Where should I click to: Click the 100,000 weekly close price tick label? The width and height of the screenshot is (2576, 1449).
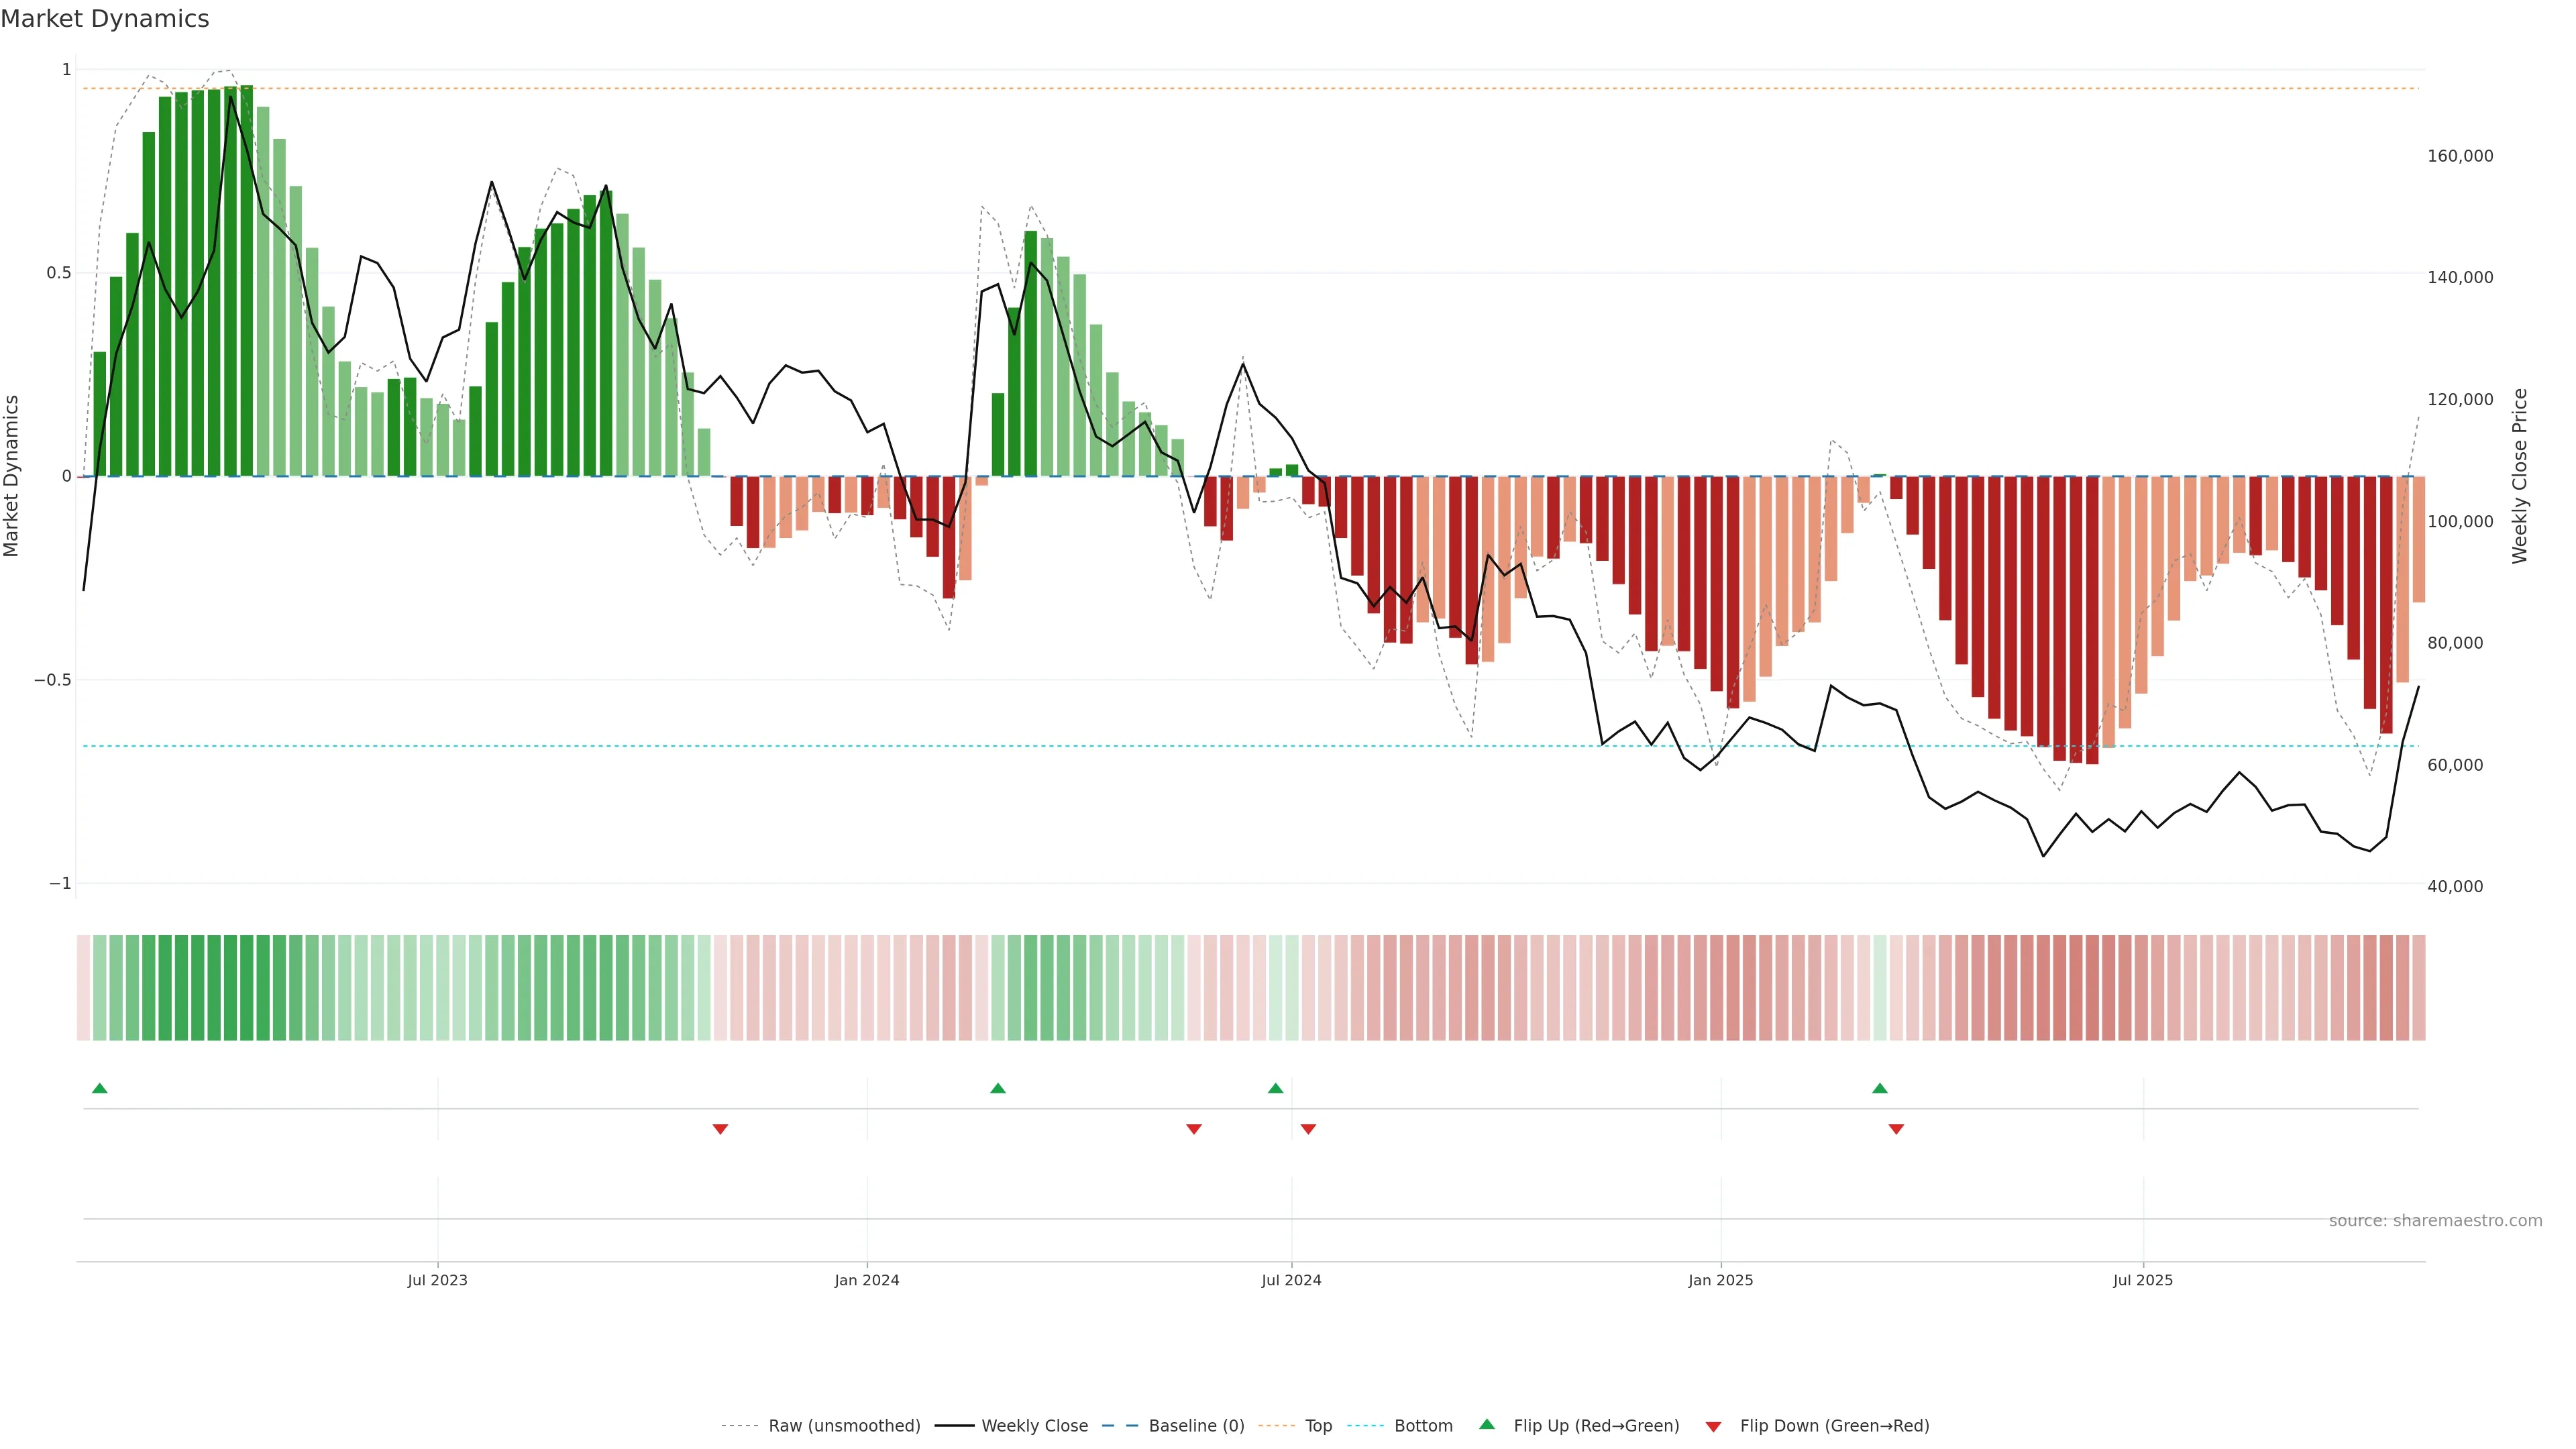coord(2460,521)
